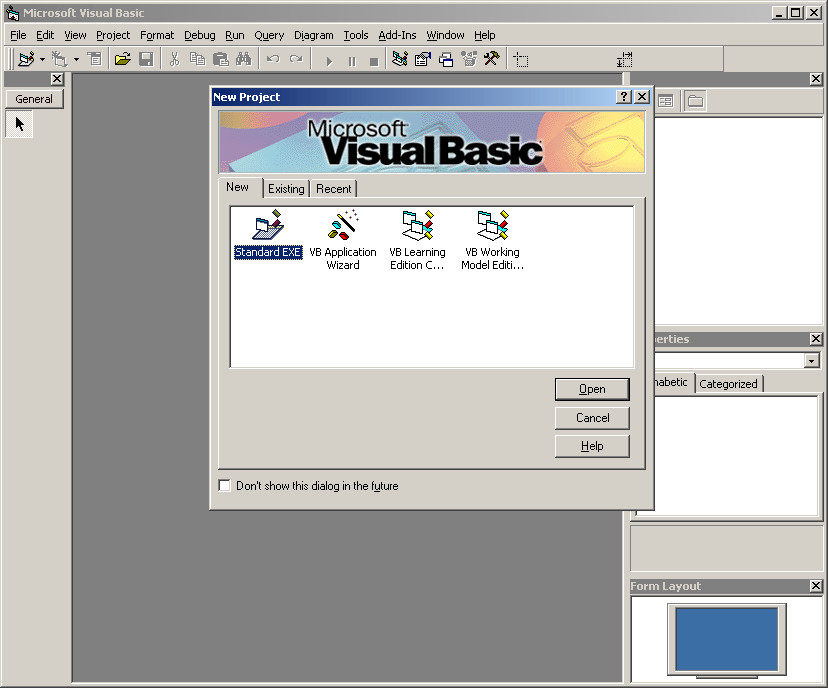Screen dimensions: 828x688
Task: Open the Add-Ins menu
Action: click(x=397, y=35)
